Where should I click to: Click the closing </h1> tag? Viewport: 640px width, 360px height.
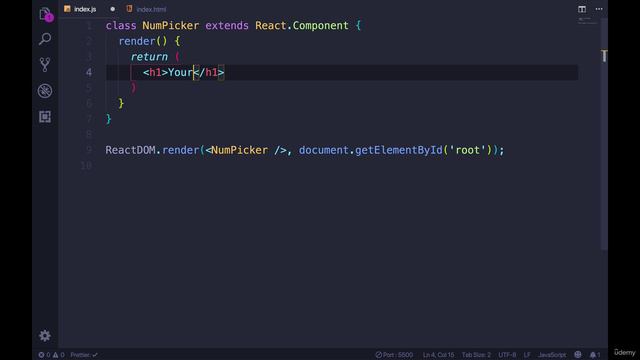tap(209, 72)
